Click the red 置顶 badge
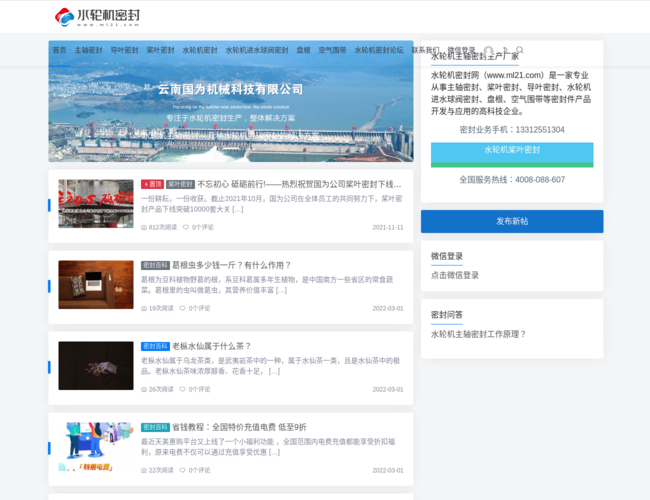Viewport: 650px width, 500px height. click(x=152, y=184)
